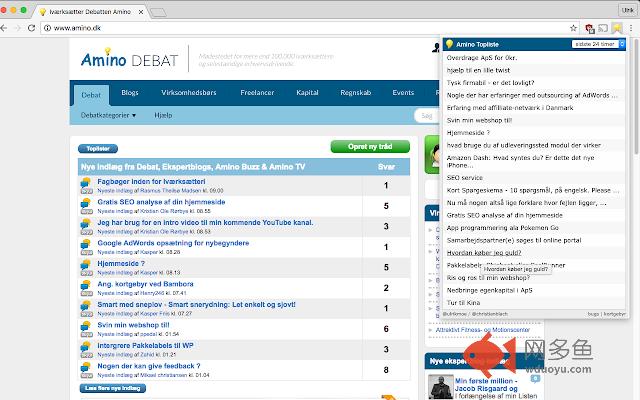Reload the page with refresh icon
The height and width of the screenshot is (400, 640).
click(31, 28)
